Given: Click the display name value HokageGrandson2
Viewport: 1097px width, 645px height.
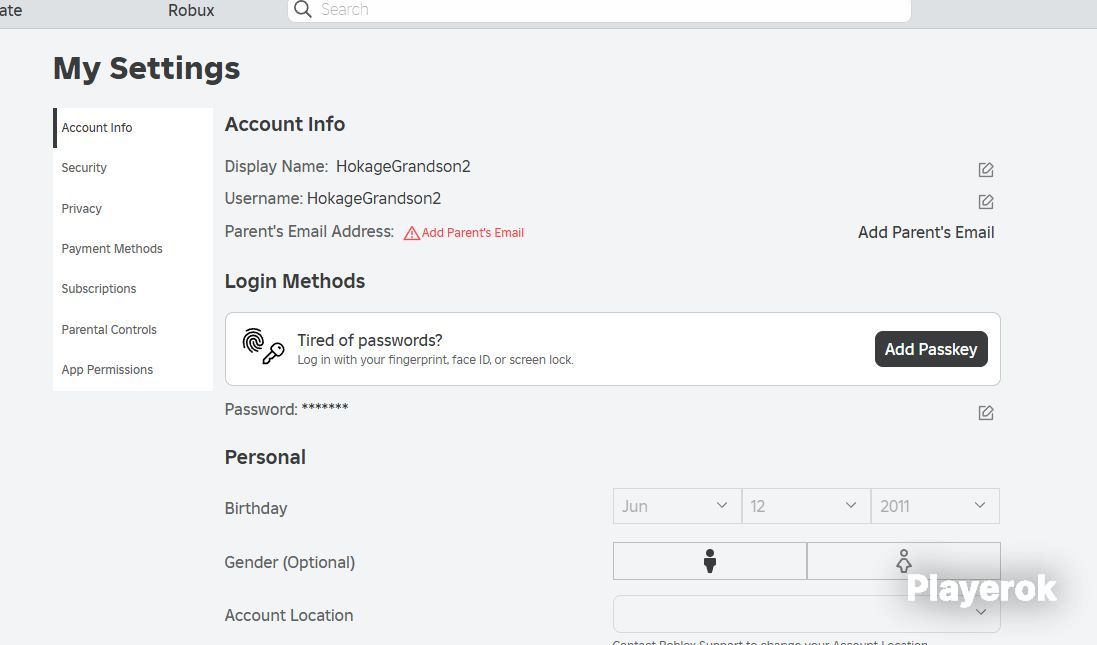Looking at the screenshot, I should [x=403, y=166].
